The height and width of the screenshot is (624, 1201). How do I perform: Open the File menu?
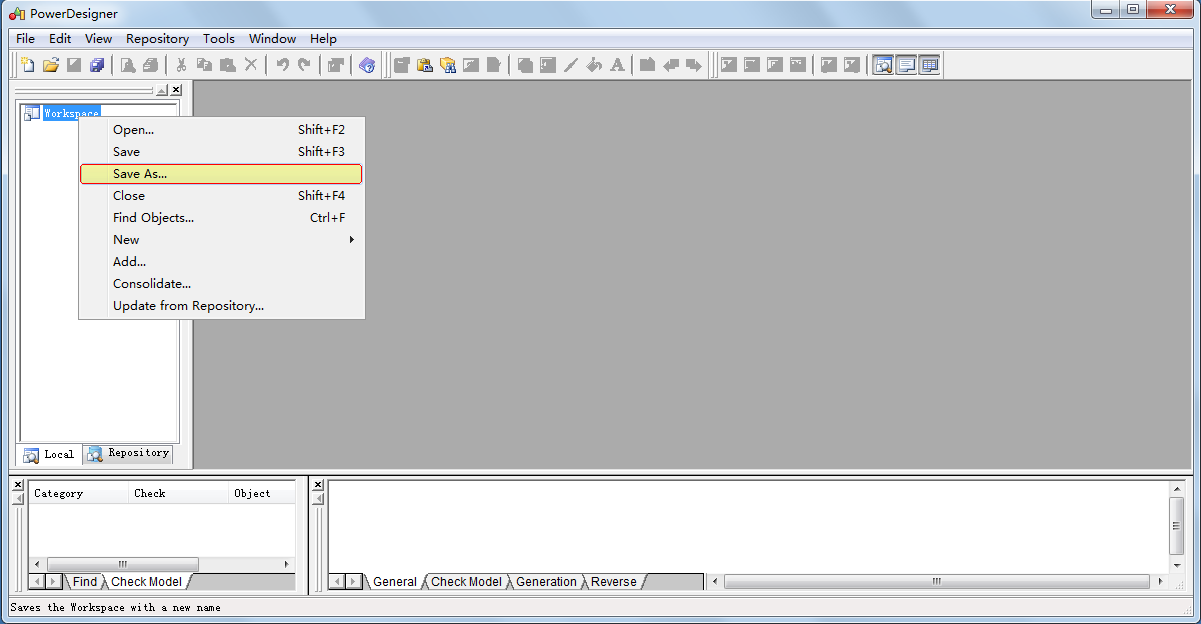pyautogui.click(x=25, y=38)
